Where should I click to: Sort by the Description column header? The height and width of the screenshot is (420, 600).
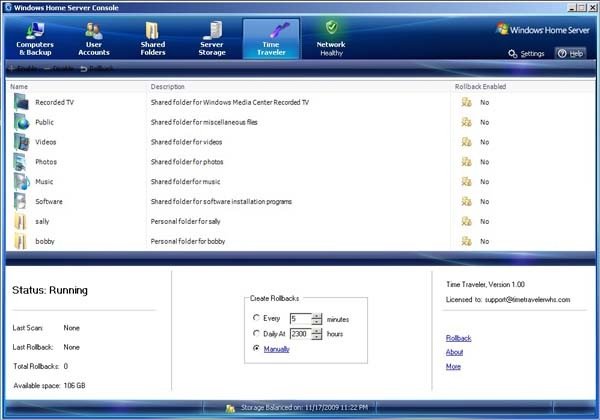click(x=168, y=87)
